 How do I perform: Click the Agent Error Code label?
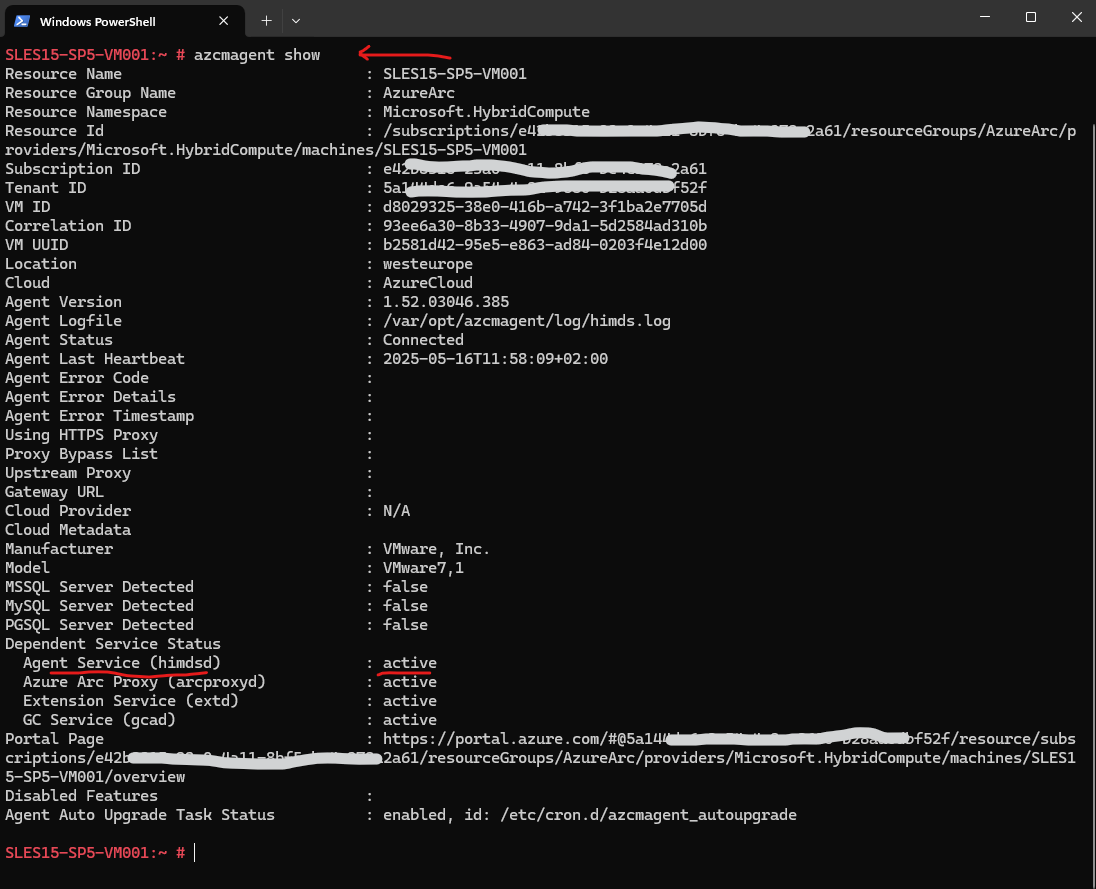77,378
